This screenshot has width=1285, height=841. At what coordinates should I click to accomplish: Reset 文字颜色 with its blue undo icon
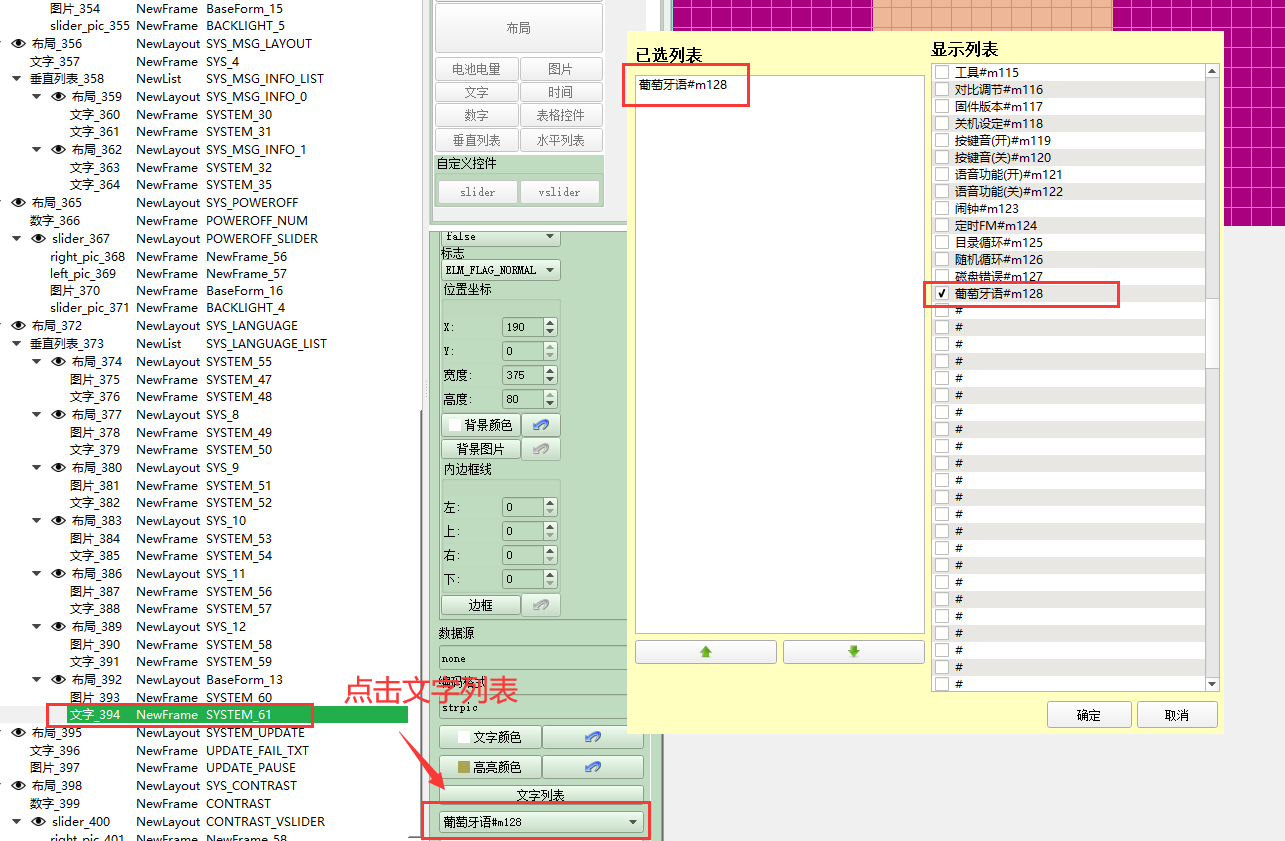click(x=593, y=737)
